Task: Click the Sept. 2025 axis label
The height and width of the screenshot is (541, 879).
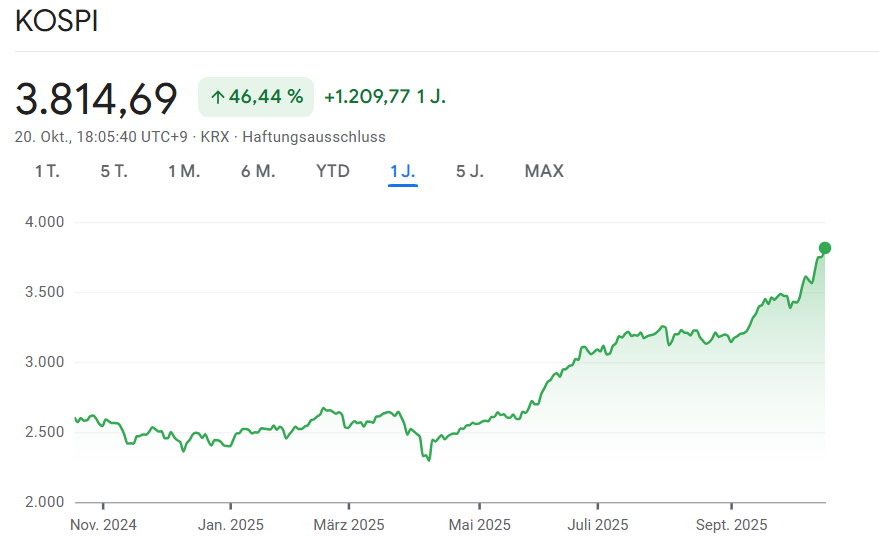Action: click(731, 525)
